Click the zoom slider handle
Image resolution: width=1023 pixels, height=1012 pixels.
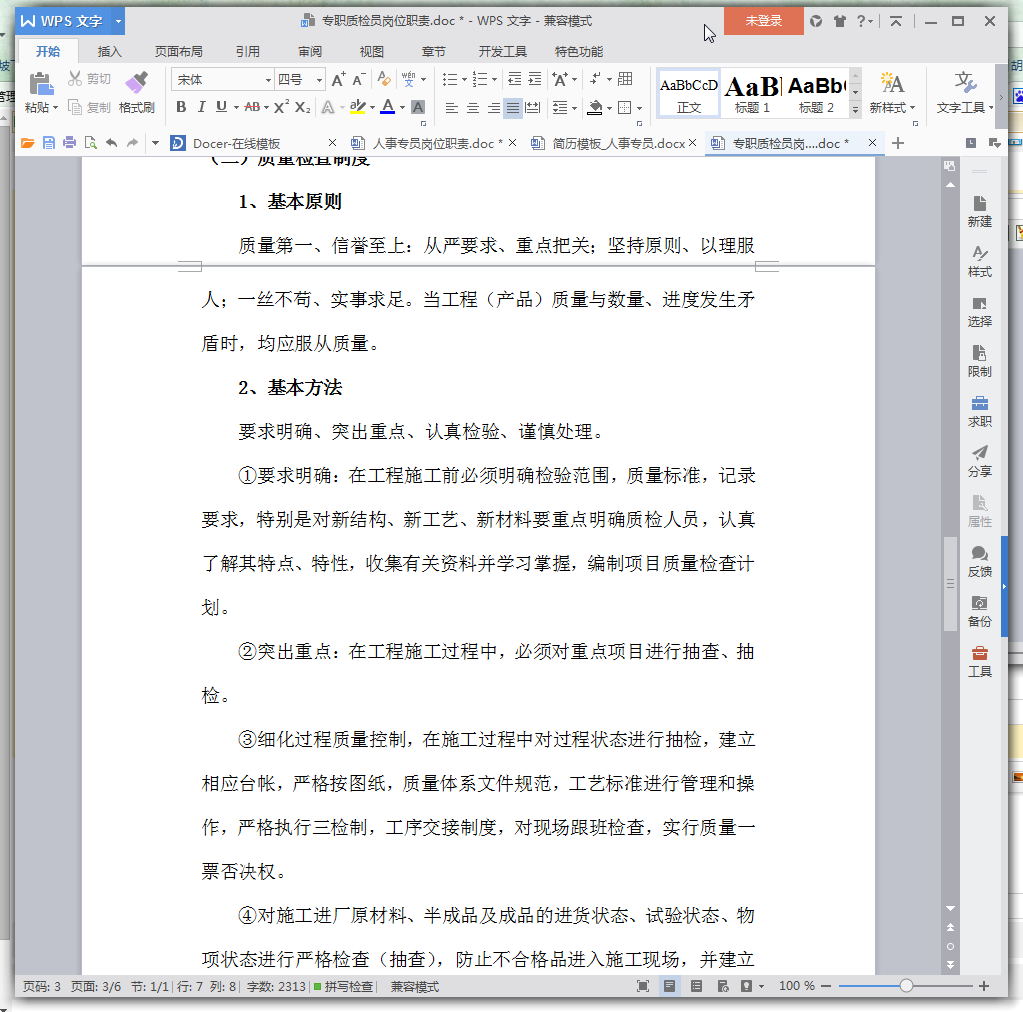(906, 986)
